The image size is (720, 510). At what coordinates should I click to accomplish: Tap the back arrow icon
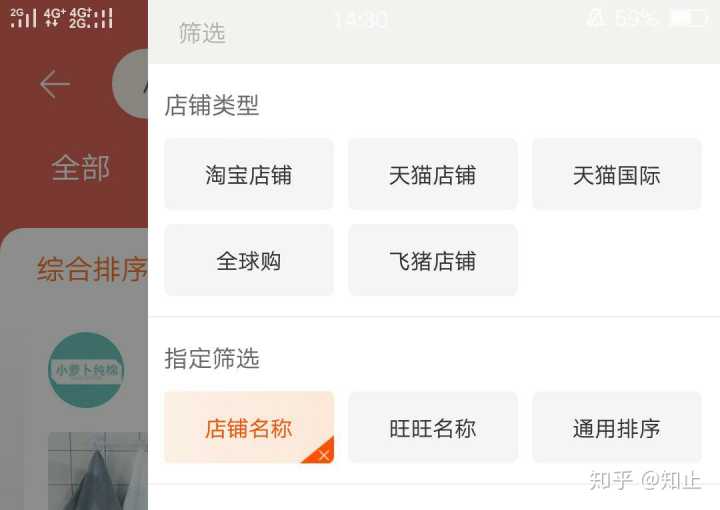[x=55, y=84]
